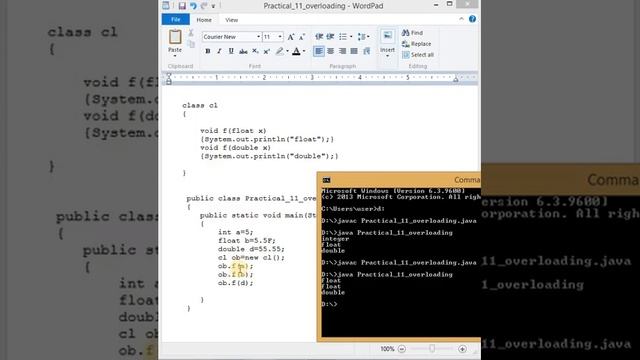Click the 'void f(float x)' line
The image size is (640, 360).
click(233, 131)
